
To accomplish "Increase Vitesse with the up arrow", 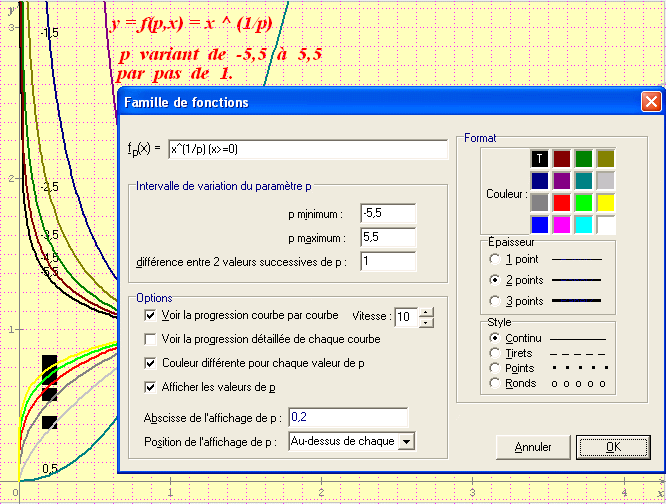I will pos(427,312).
